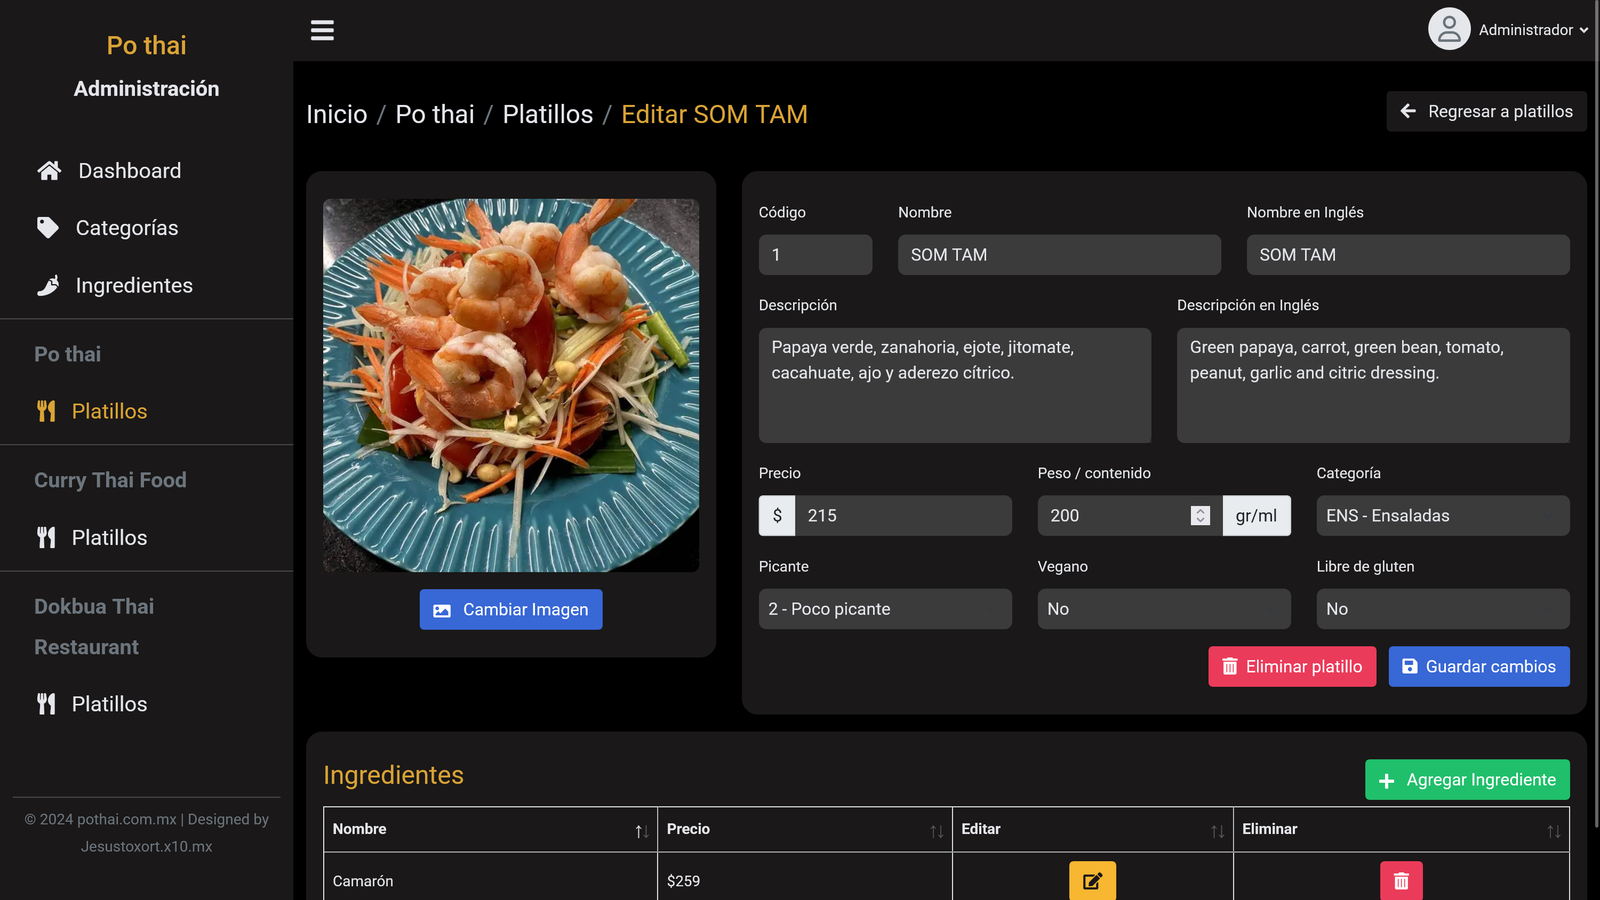Click the Precio input field
This screenshot has width=1600, height=900.
point(902,516)
